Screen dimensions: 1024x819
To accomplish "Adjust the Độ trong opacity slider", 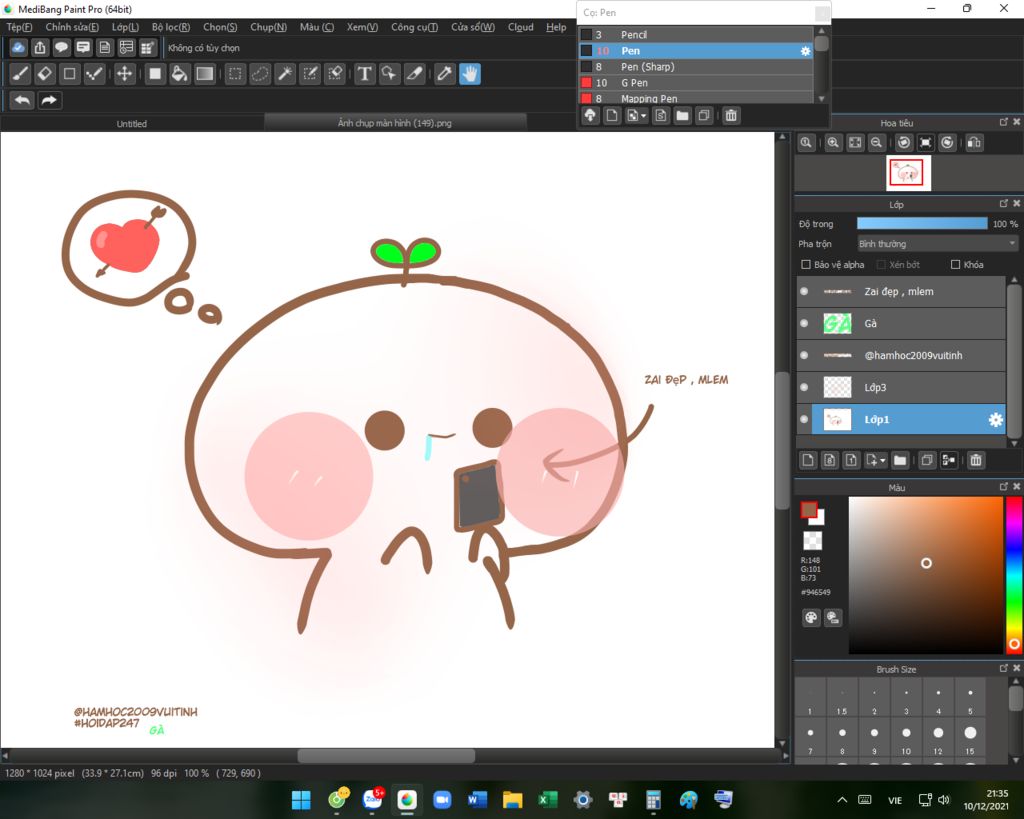I will pos(922,223).
